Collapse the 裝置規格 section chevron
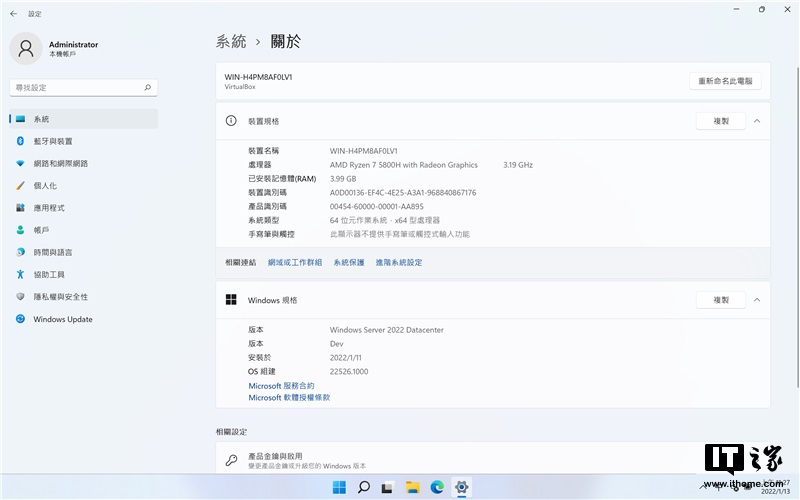Screen dimensions: 800x500 [x=757, y=121]
